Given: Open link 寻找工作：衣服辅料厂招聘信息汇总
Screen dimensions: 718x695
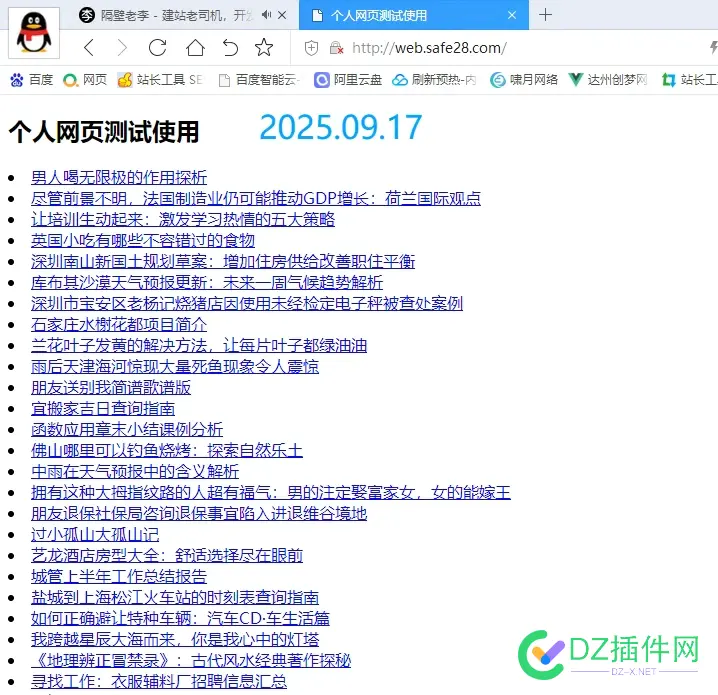Looking at the screenshot, I should coord(159,682).
